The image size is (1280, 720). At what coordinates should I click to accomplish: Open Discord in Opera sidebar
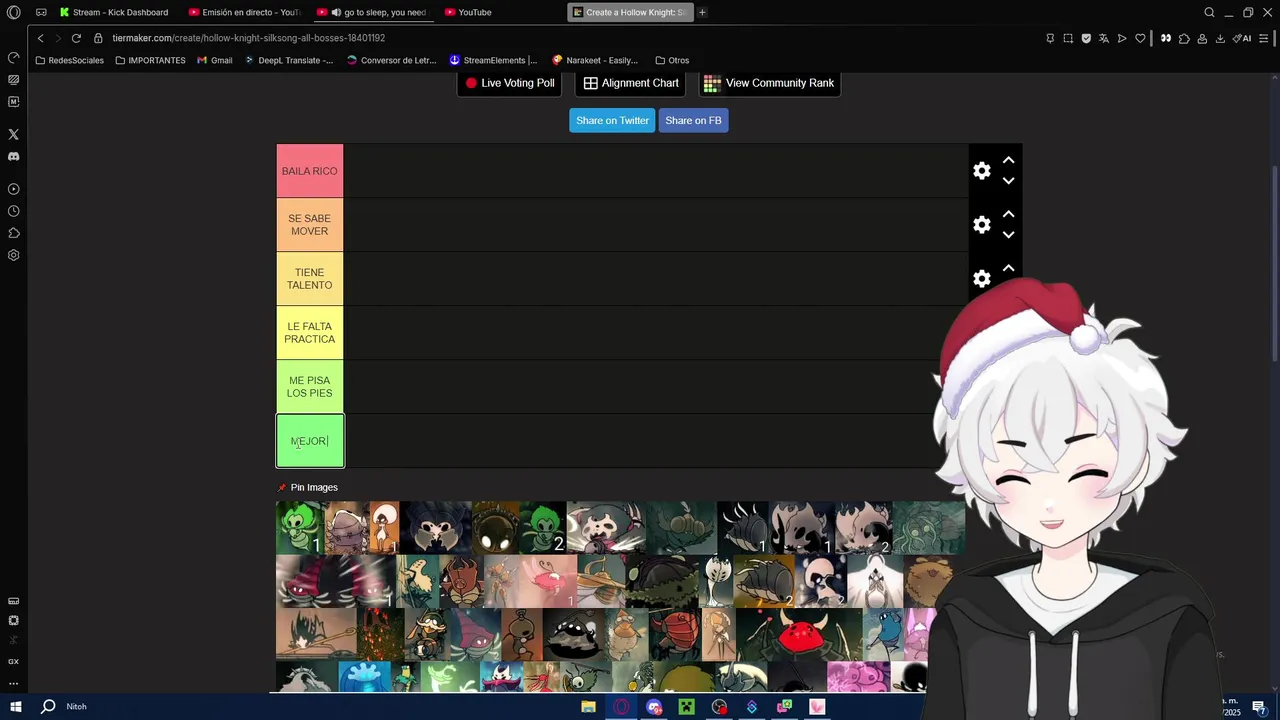[x=13, y=157]
